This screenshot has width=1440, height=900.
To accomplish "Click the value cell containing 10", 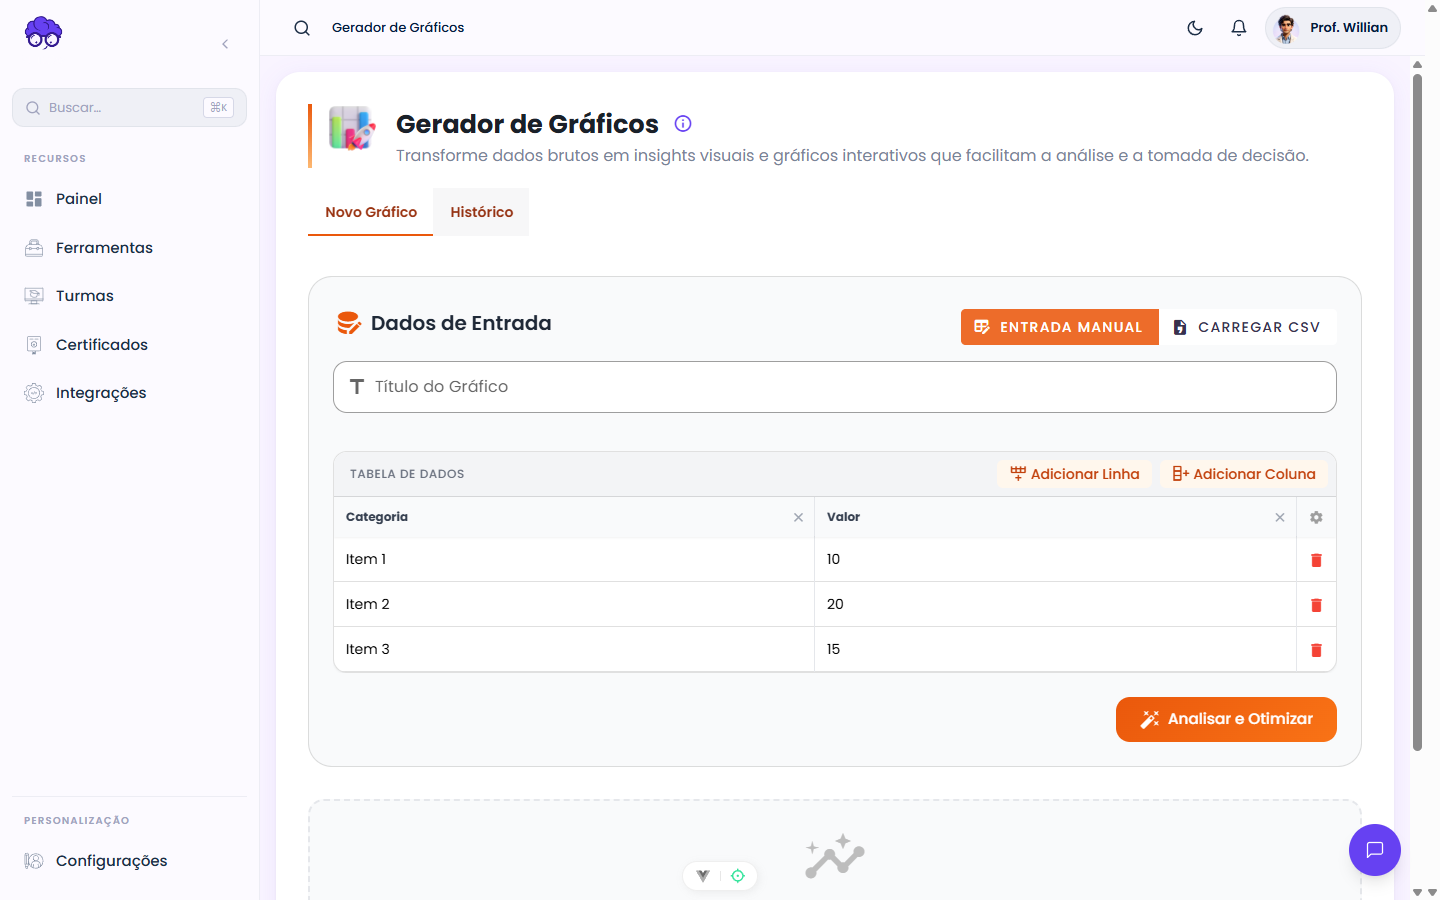I will (1055, 560).
